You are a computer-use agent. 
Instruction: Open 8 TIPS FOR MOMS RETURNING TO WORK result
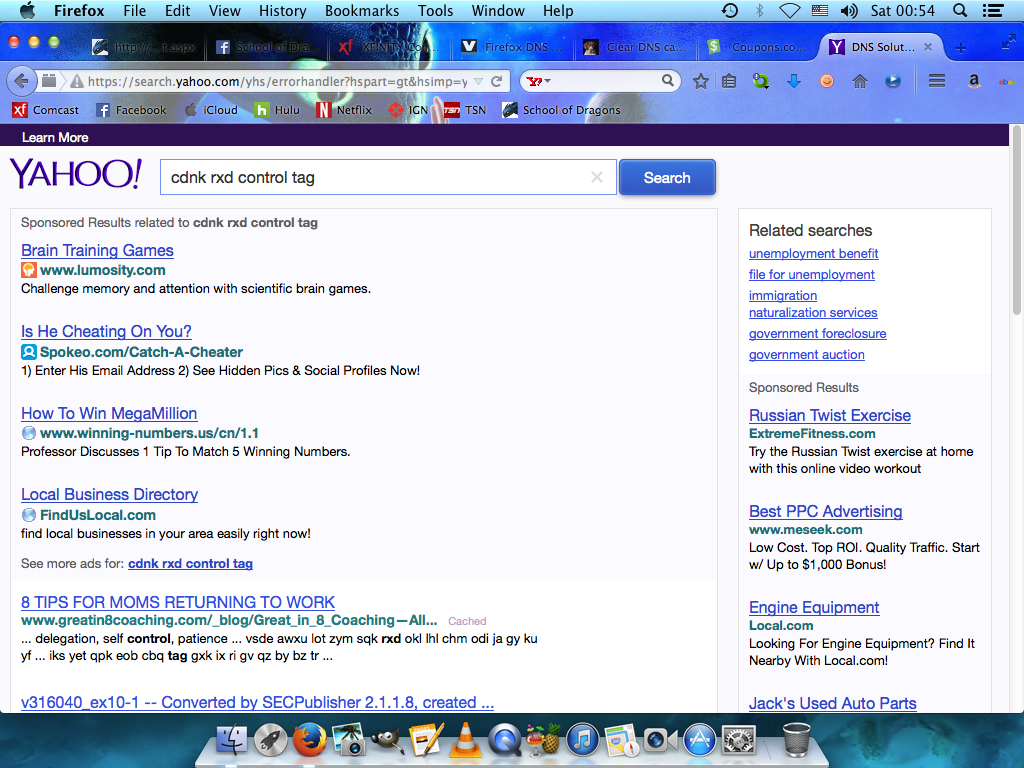click(178, 602)
